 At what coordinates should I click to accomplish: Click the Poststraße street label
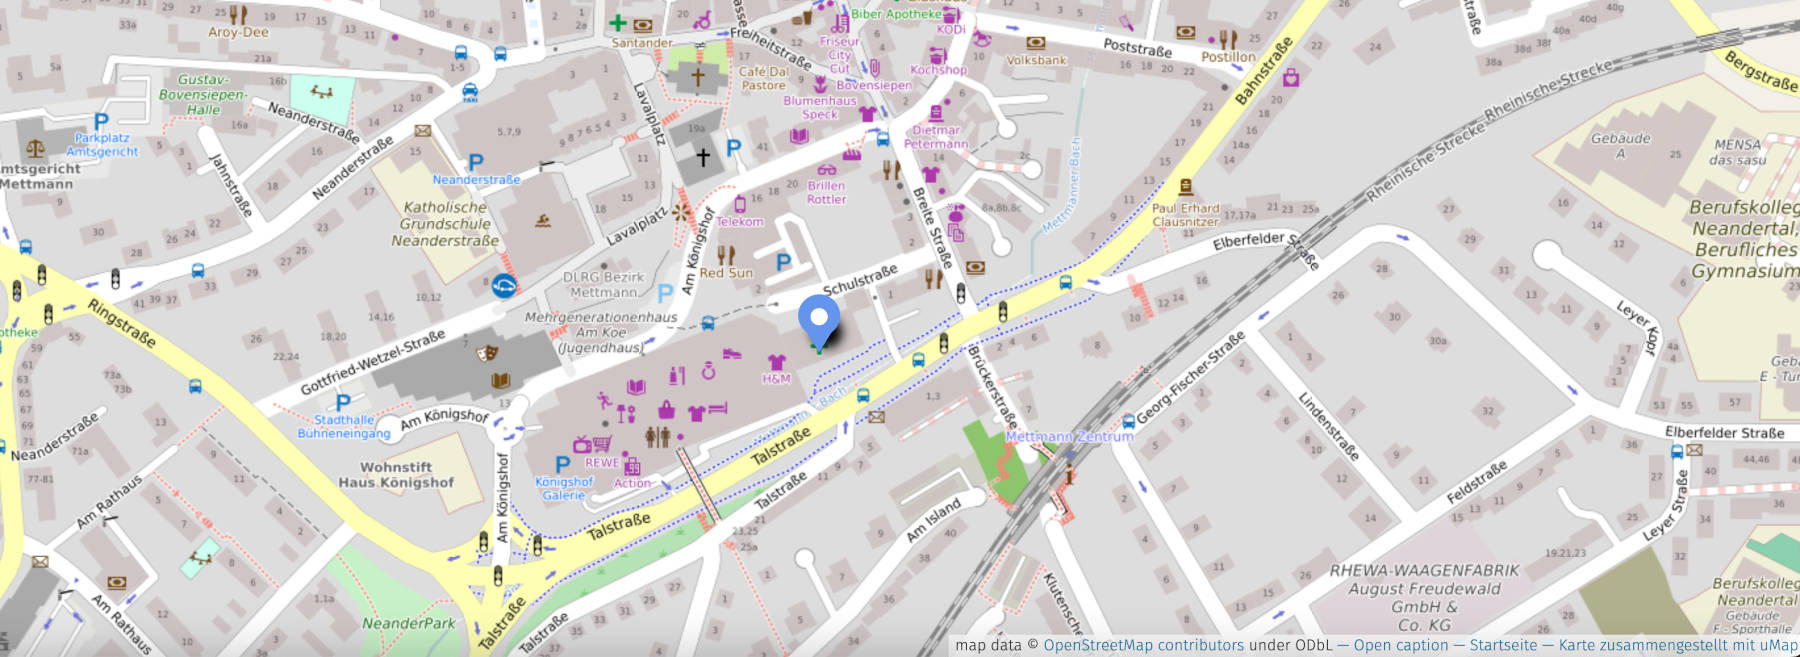tap(1137, 47)
